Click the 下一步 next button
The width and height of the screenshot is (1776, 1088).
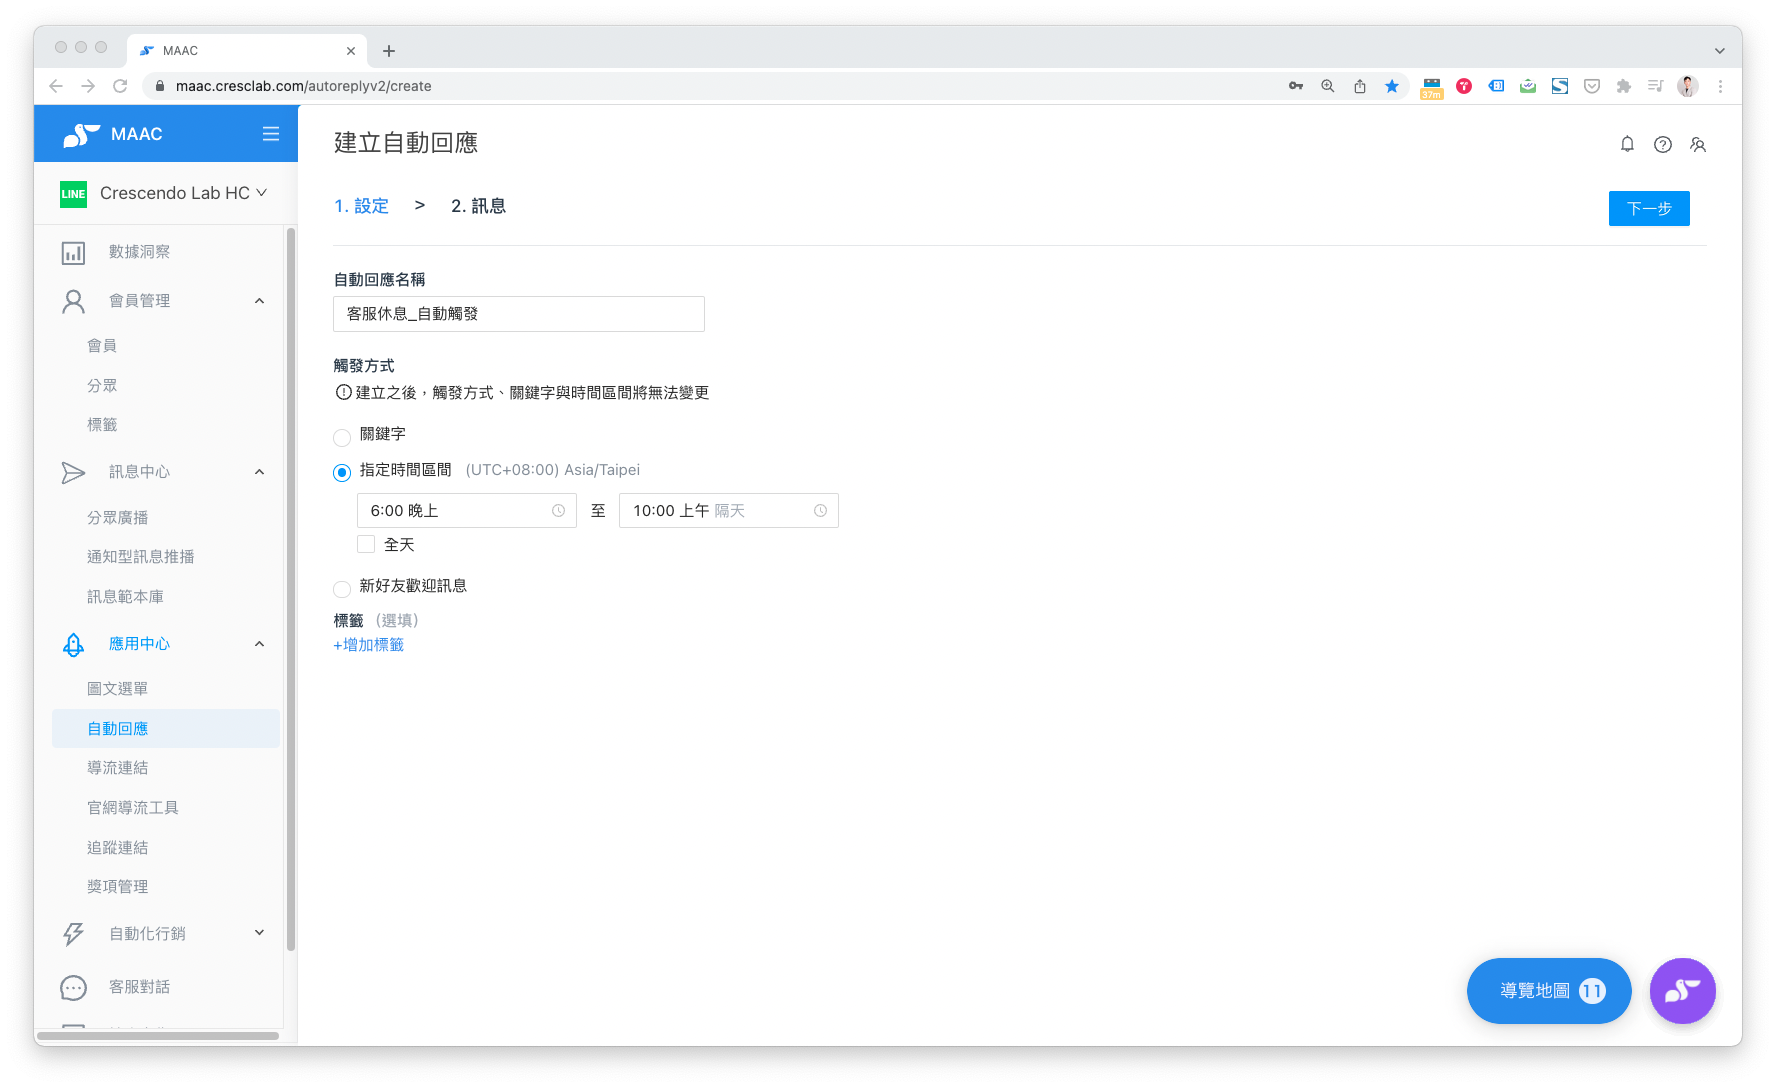pyautogui.click(x=1649, y=208)
